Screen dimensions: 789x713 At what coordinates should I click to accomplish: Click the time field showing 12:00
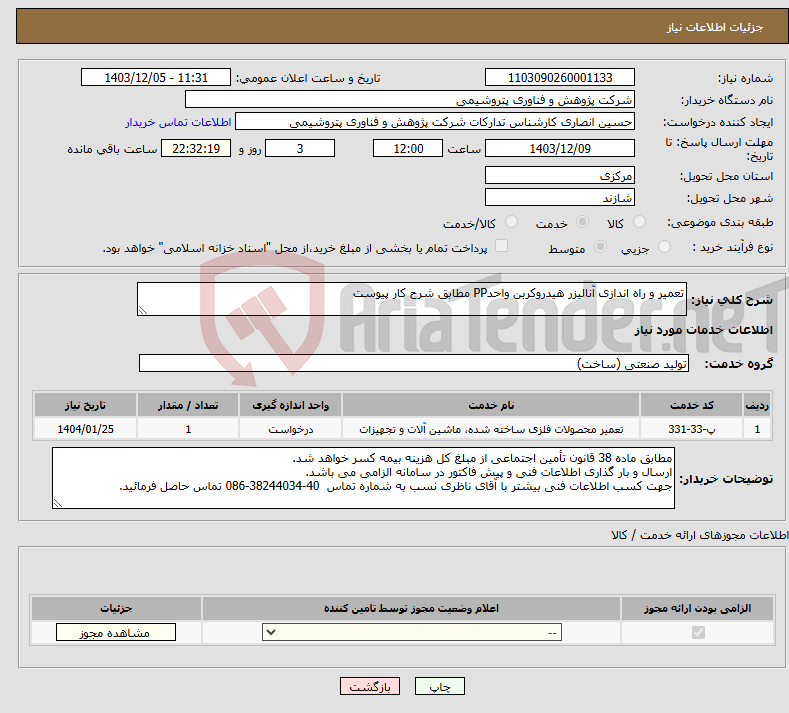[x=408, y=148]
